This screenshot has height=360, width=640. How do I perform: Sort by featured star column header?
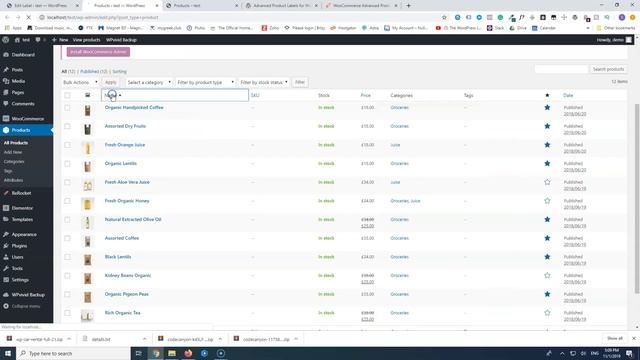(547, 96)
